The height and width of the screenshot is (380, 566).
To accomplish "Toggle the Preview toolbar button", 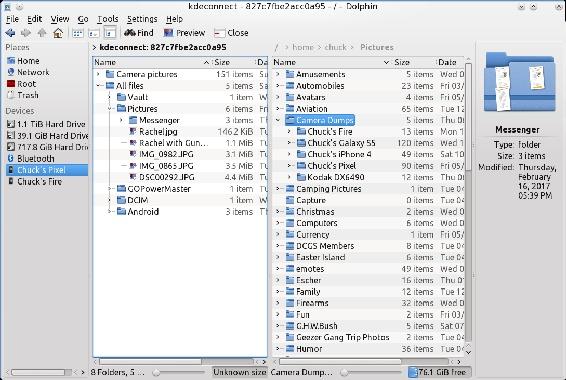I will (x=184, y=33).
